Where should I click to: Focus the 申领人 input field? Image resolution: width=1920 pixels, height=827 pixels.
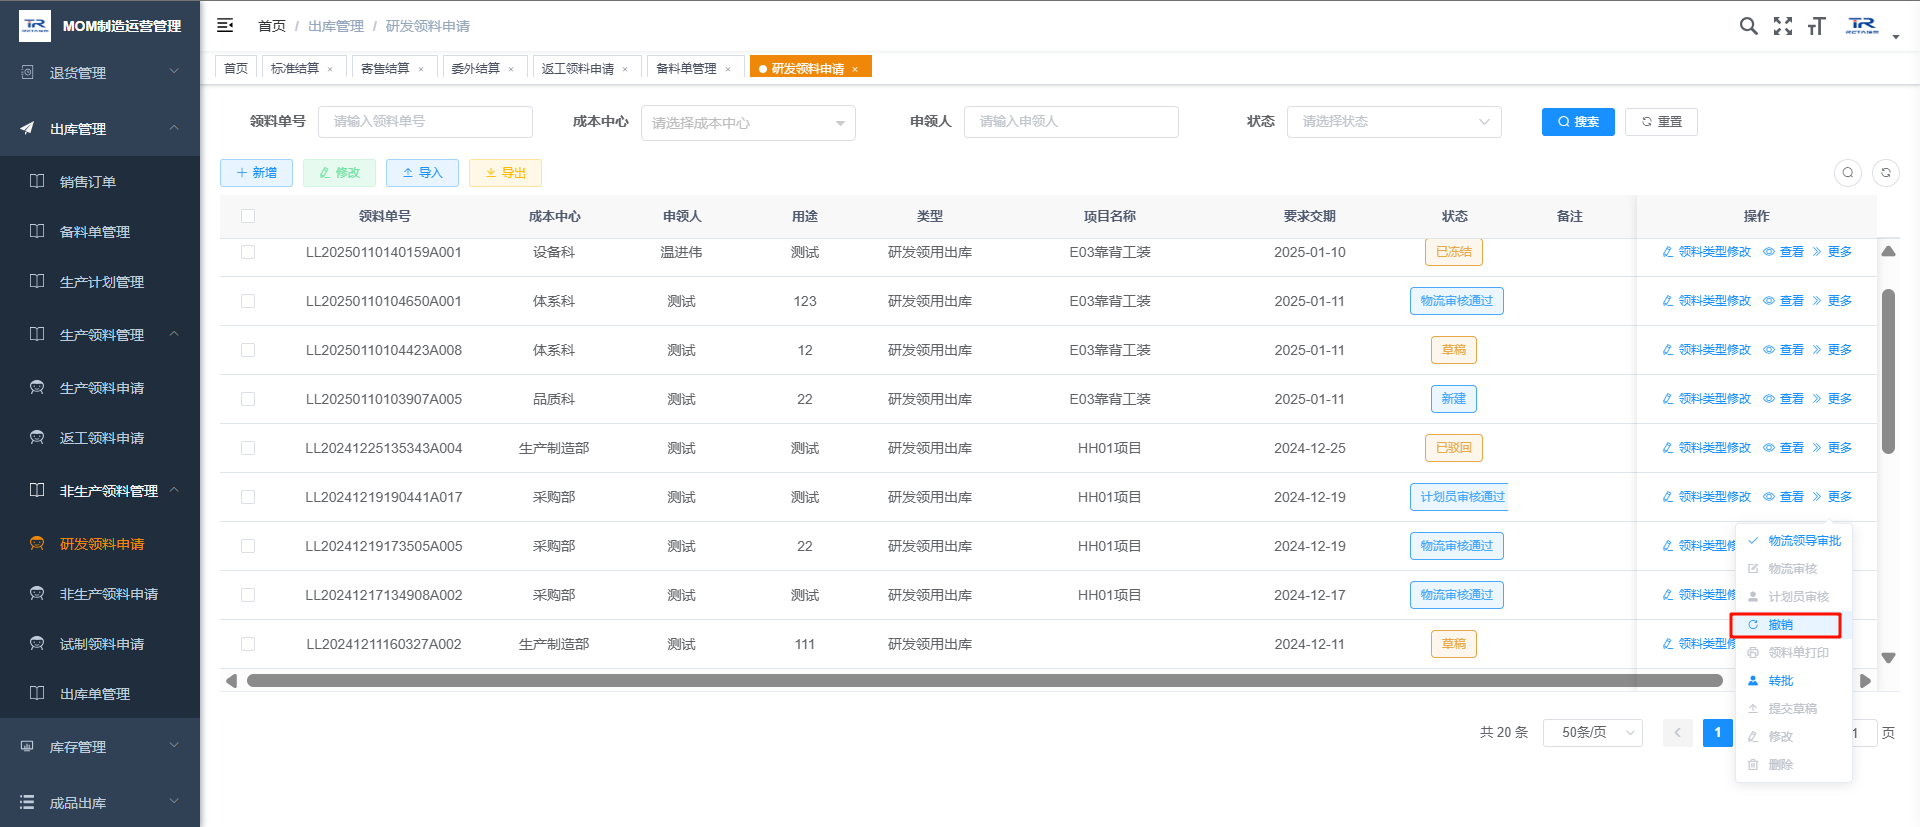[x=1071, y=122]
